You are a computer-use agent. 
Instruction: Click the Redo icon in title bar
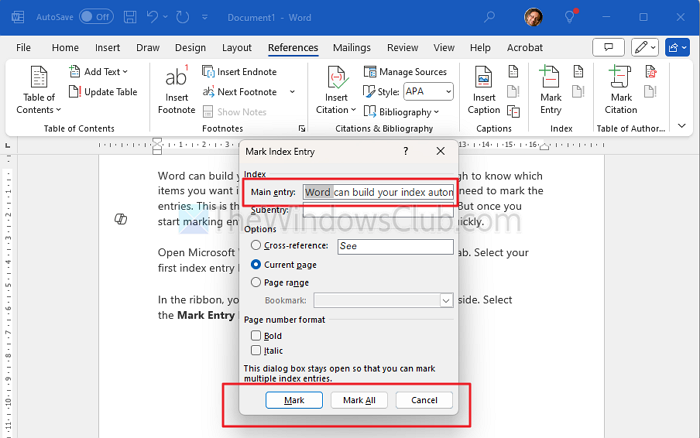183,17
